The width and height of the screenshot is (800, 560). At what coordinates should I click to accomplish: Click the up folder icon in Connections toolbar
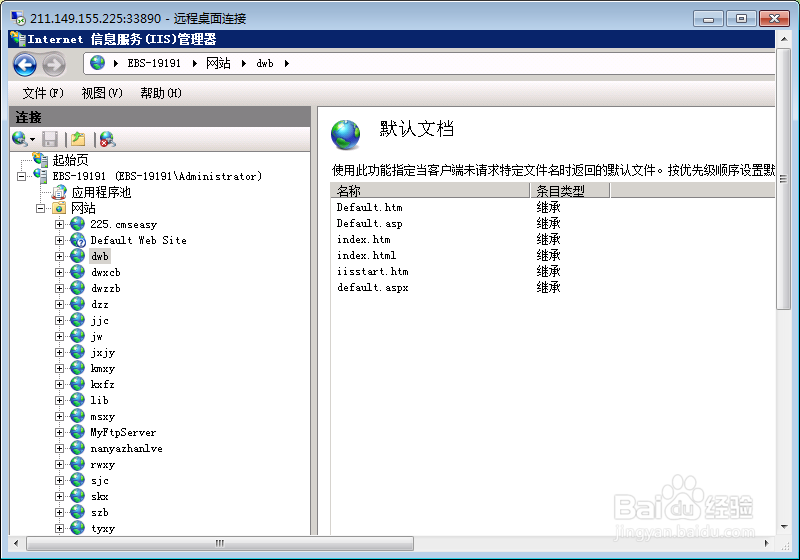coord(78,139)
